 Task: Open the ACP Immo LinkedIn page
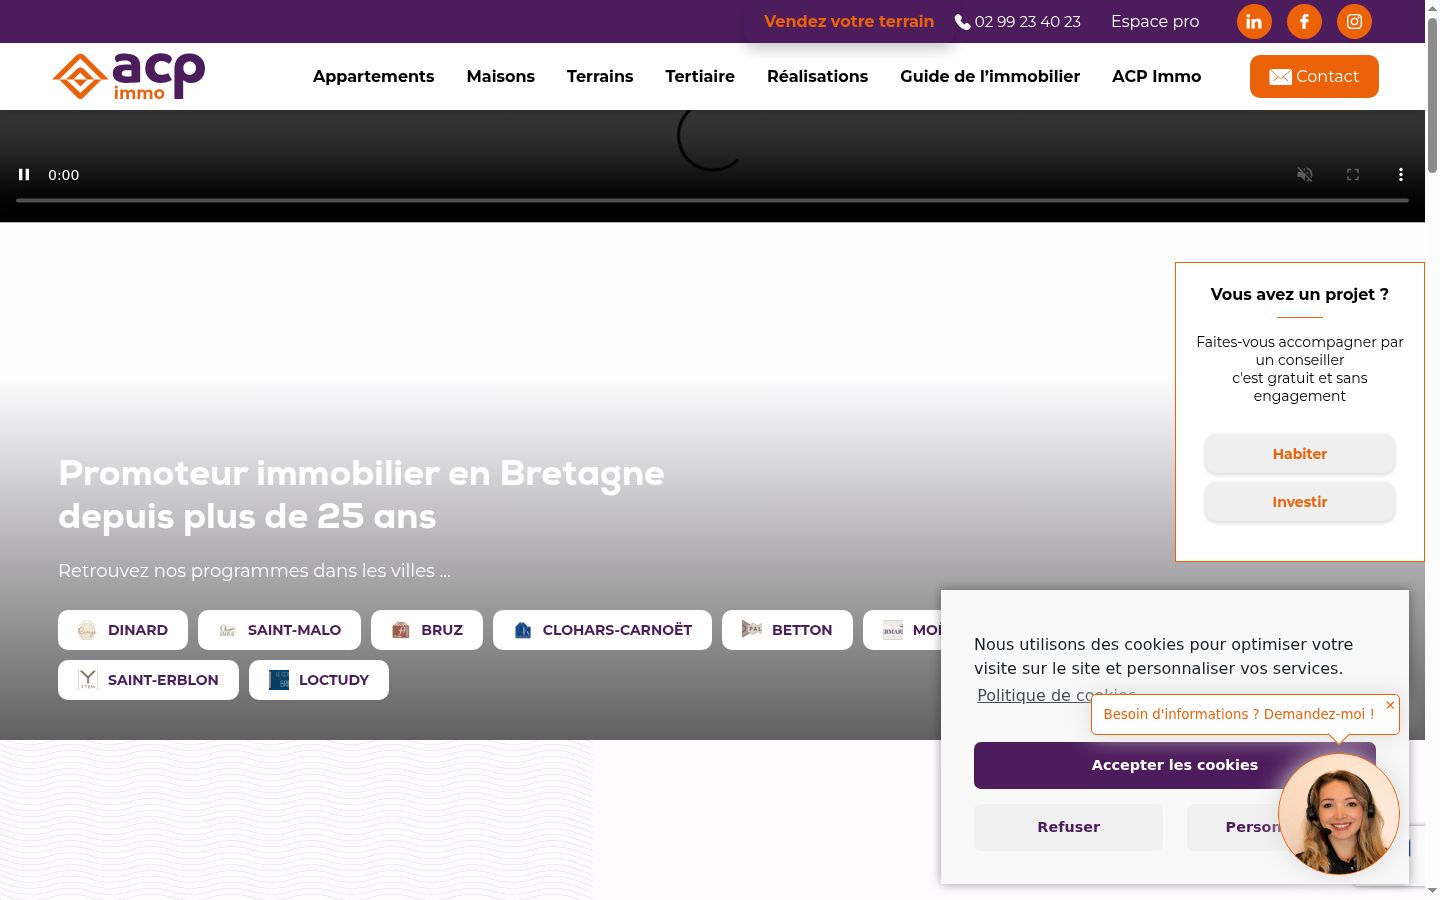pyautogui.click(x=1254, y=21)
